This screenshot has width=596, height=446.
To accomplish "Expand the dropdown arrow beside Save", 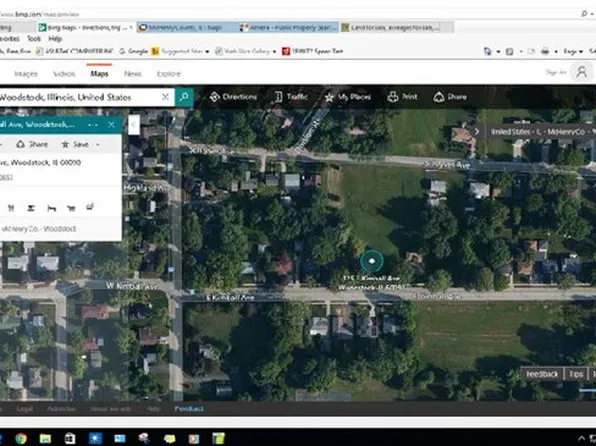I will [98, 145].
